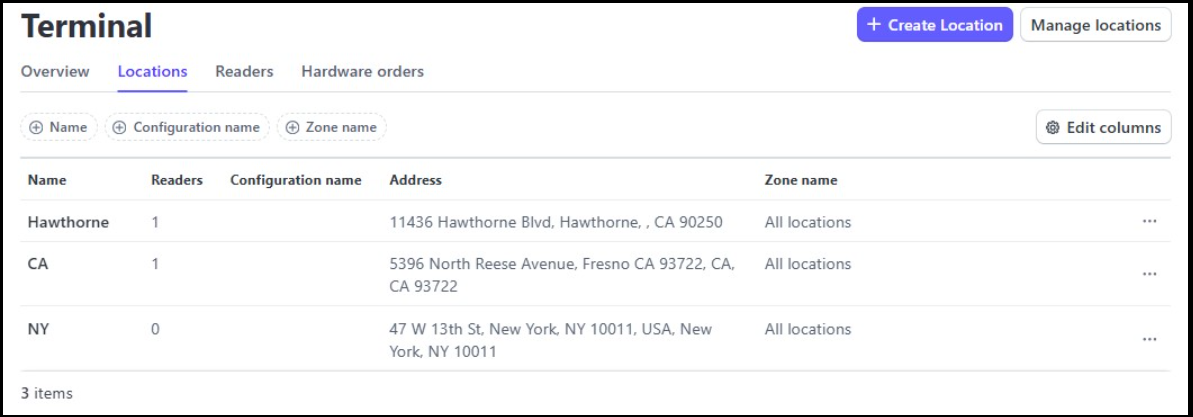Select the CA location row
The height and width of the screenshot is (417, 1193).
[x=596, y=274]
